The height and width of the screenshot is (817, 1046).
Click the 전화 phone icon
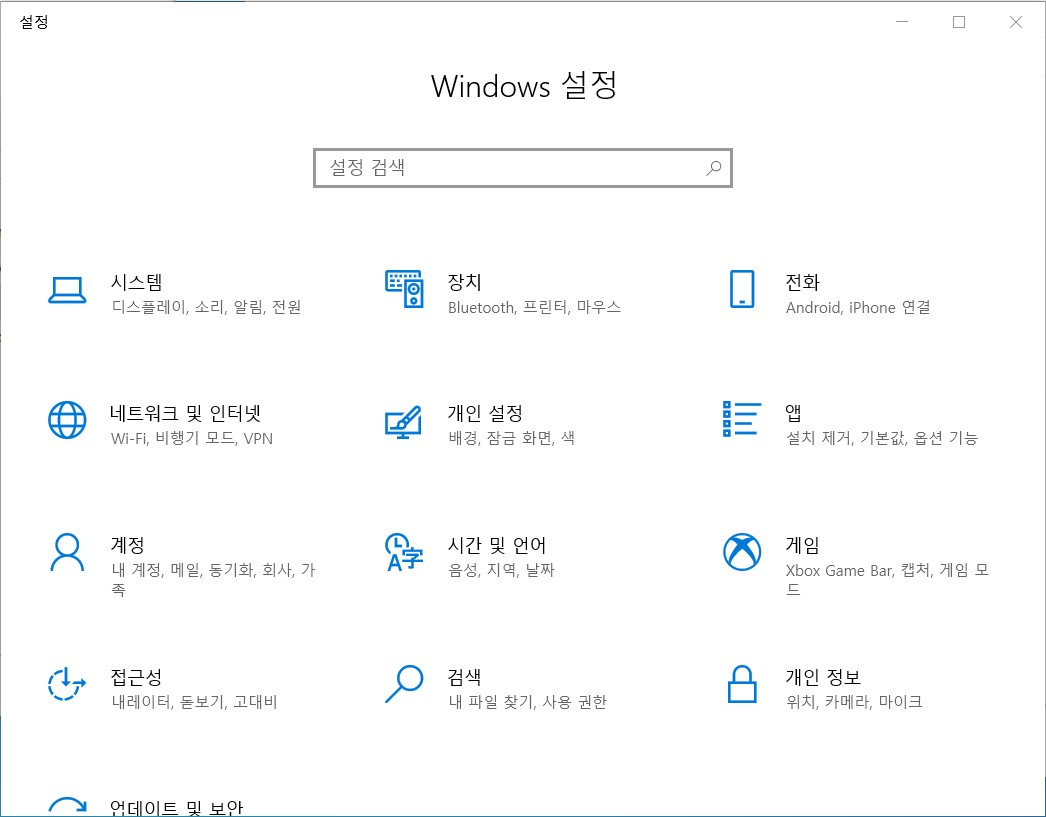click(x=742, y=289)
